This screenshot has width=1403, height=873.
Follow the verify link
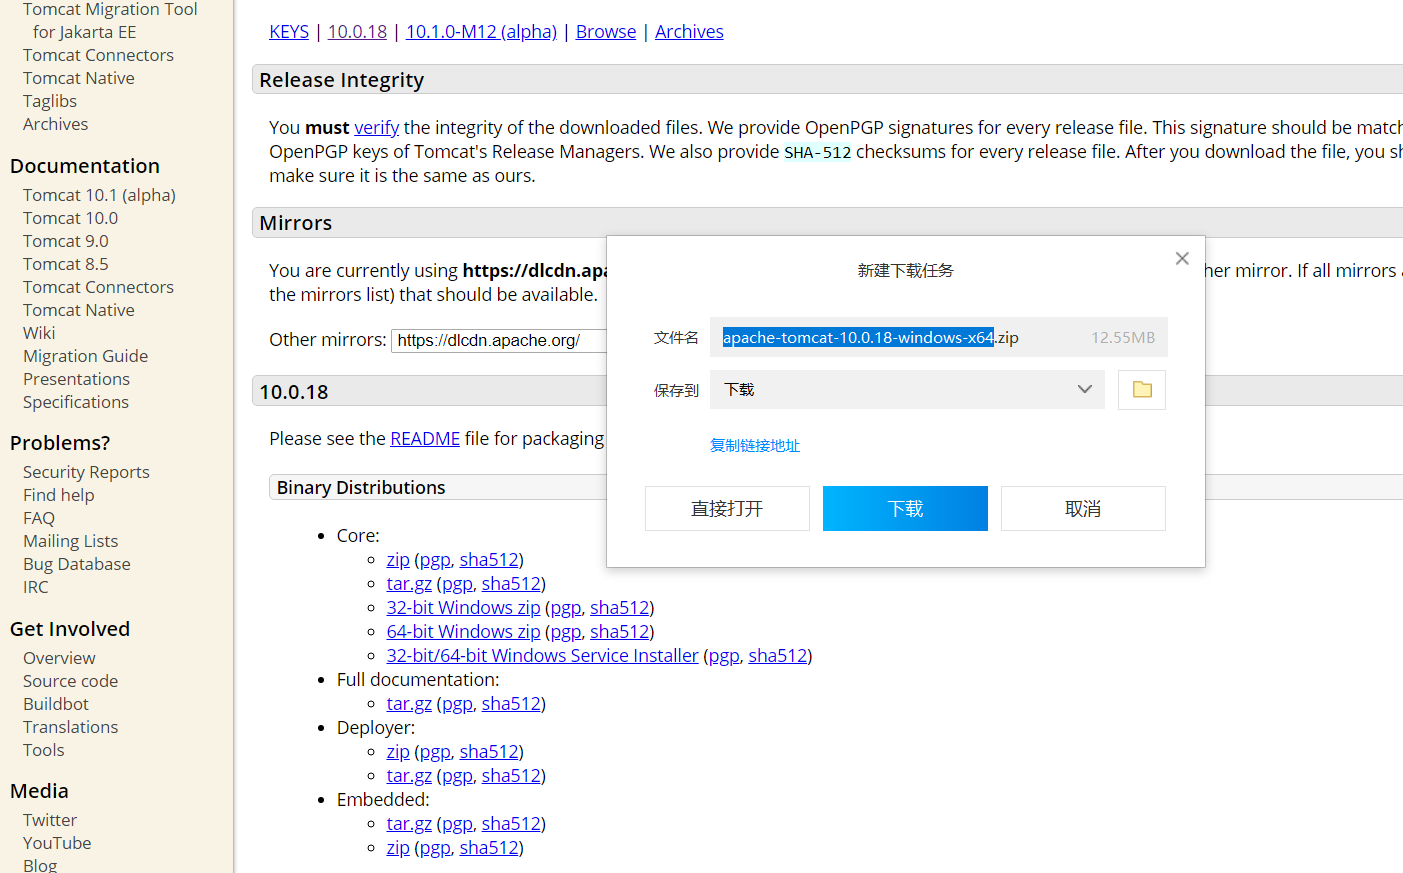(x=377, y=127)
